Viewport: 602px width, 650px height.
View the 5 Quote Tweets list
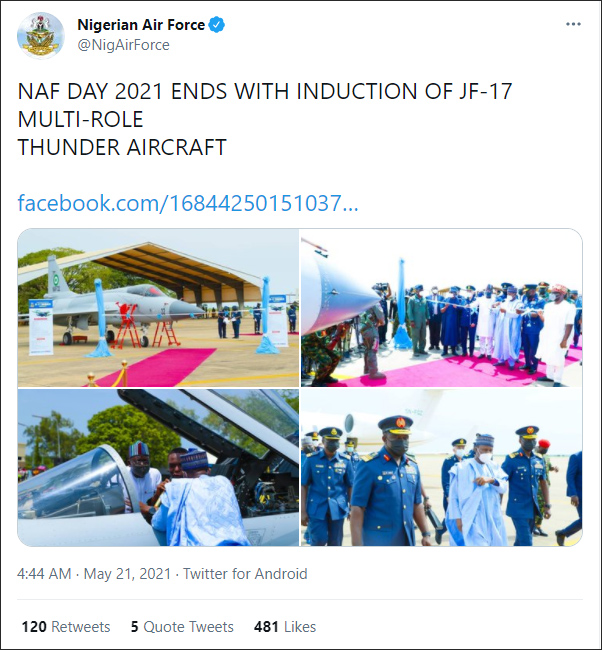(x=182, y=627)
